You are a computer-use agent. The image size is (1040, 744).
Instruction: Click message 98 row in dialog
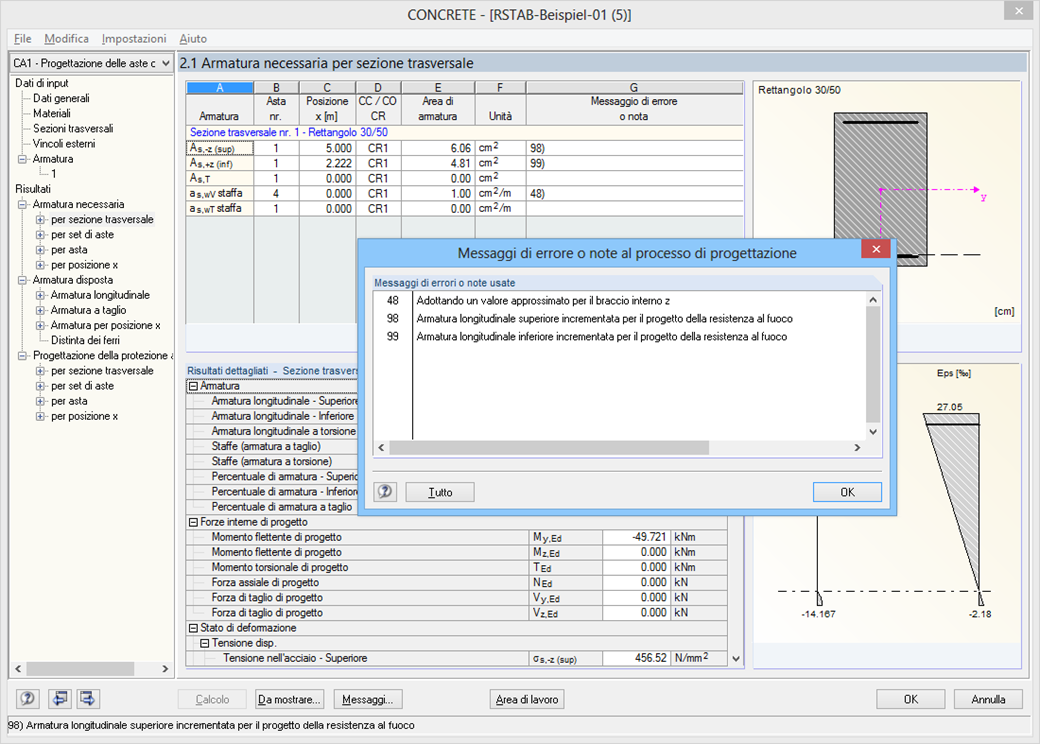click(x=619, y=318)
